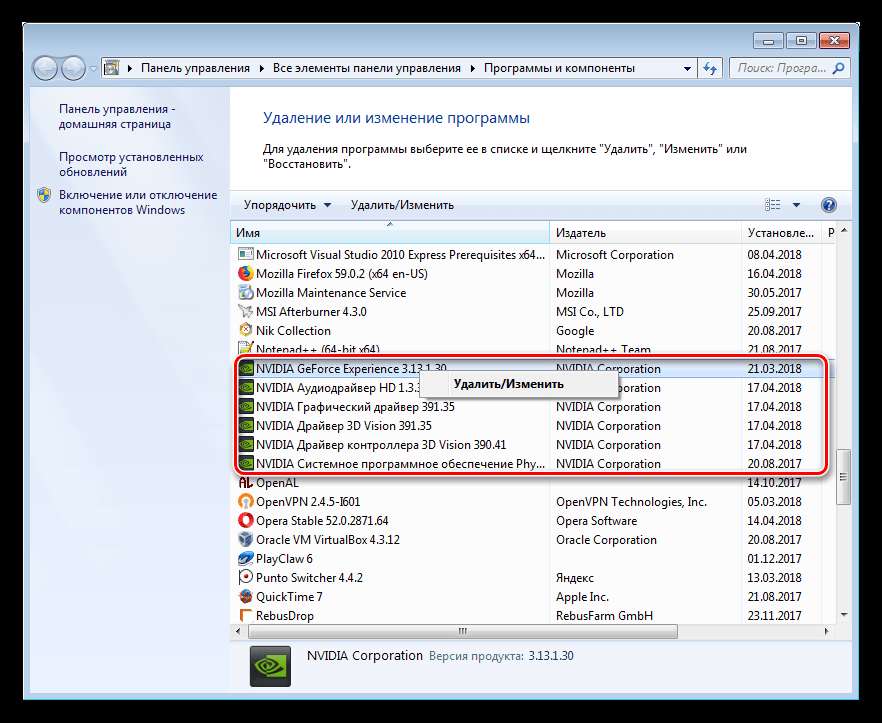Expand arrow after Все элементы панели управления
This screenshot has width=882, height=723.
click(472, 69)
